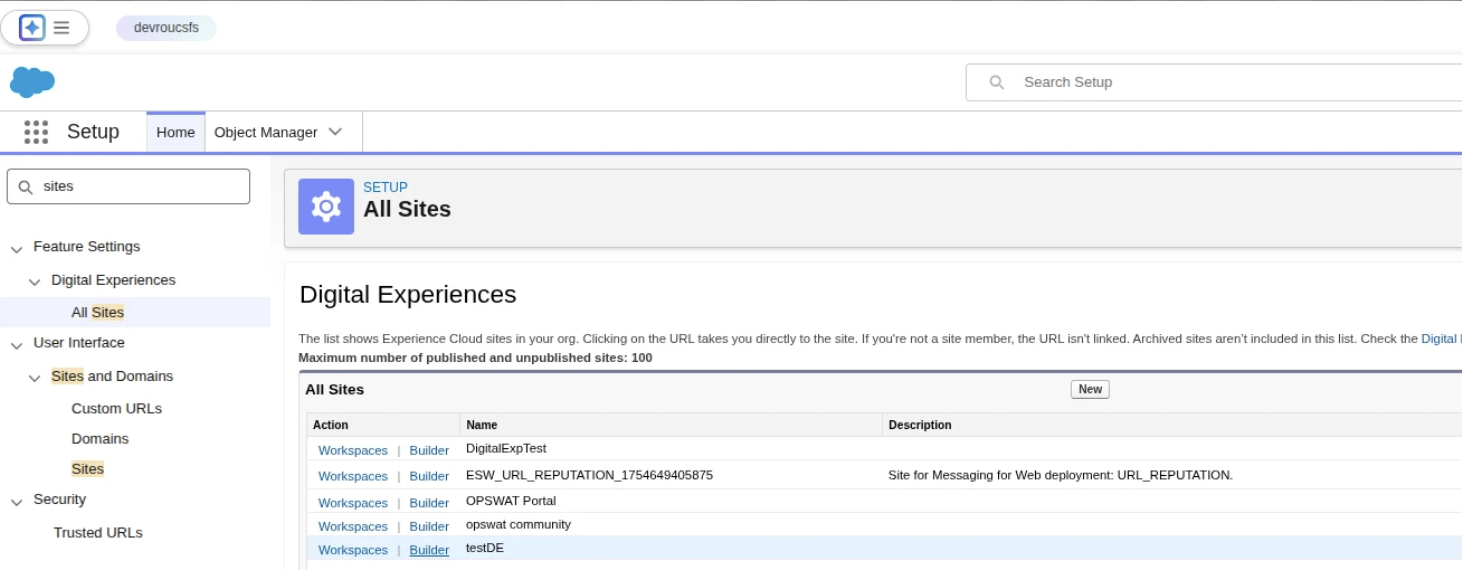Select Trusted URLs in the sidebar
Viewport: 1462px width, 570px height.
pos(98,533)
